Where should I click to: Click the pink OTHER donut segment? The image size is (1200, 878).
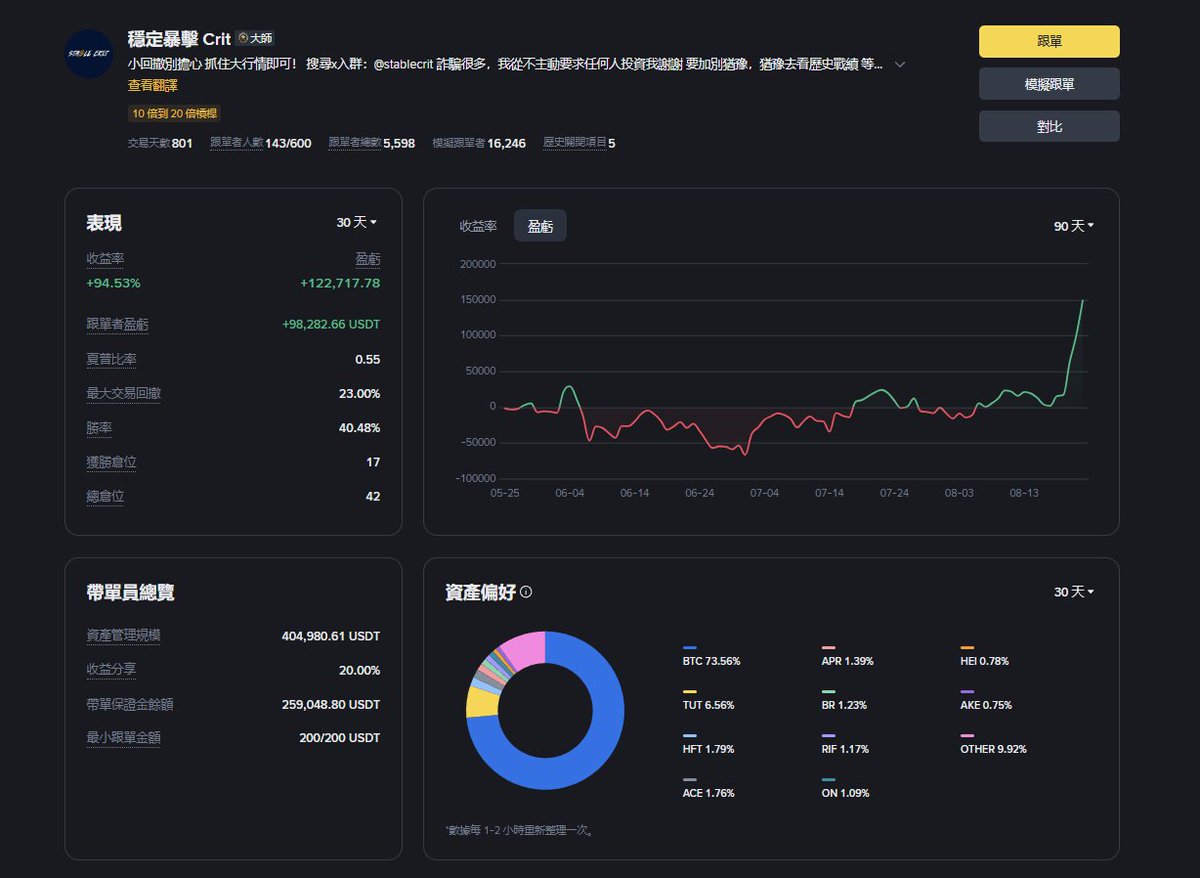525,649
